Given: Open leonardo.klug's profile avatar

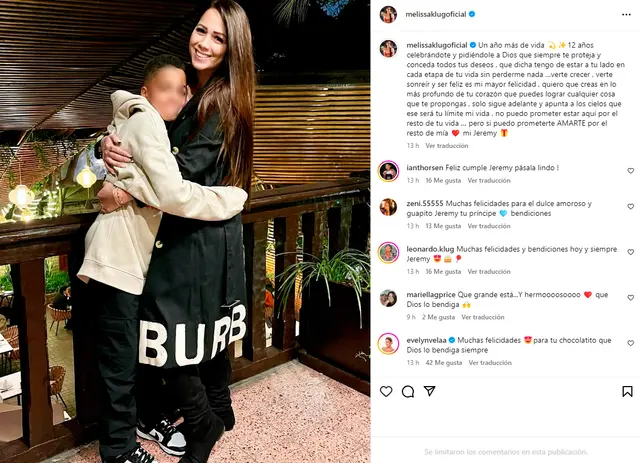Looking at the screenshot, I should tap(388, 253).
